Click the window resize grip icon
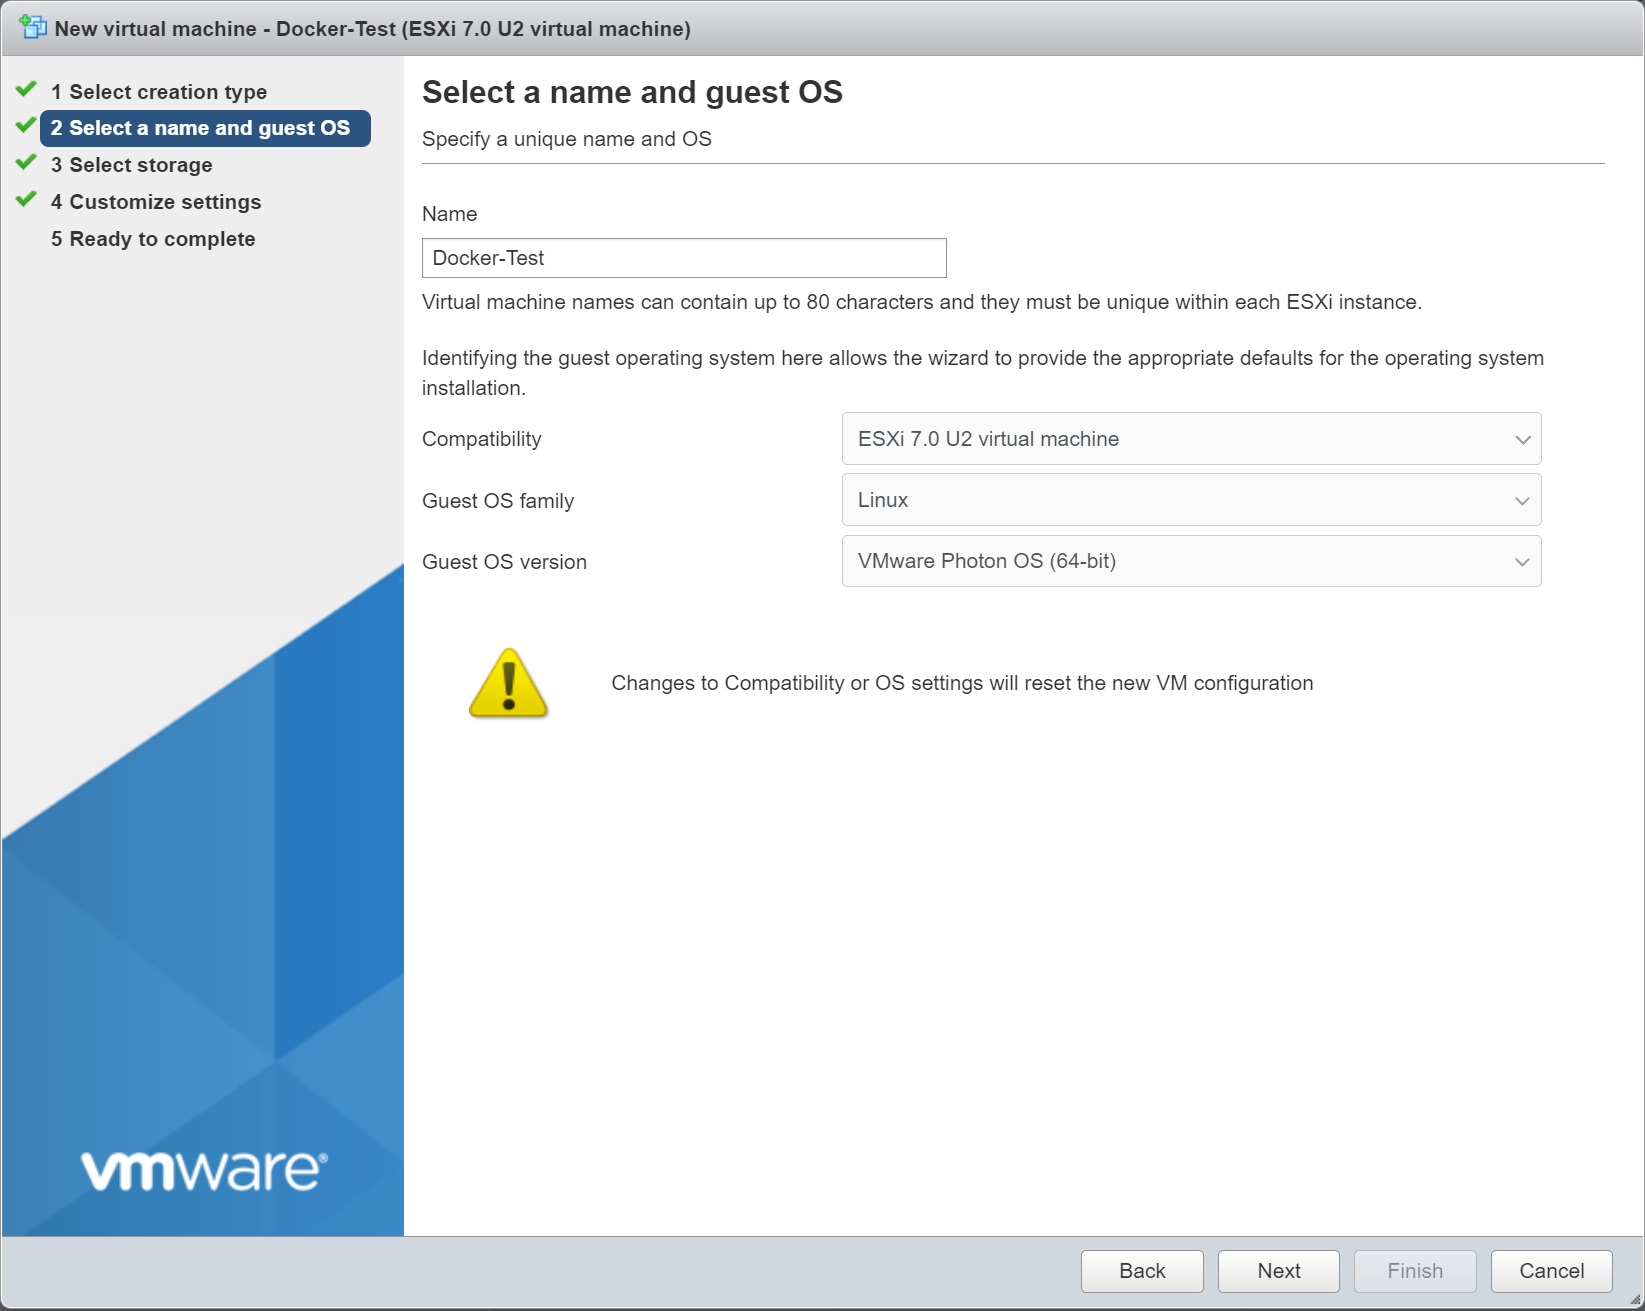 (1635, 1300)
